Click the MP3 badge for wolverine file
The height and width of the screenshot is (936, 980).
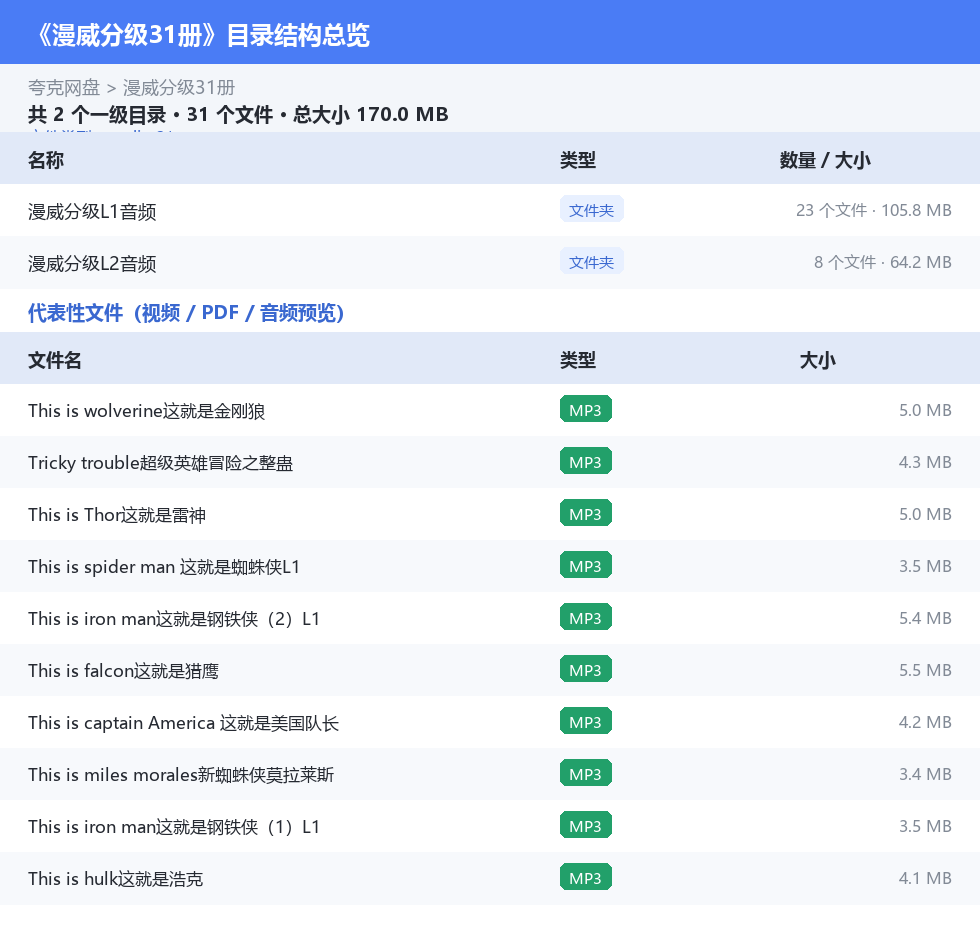(x=586, y=409)
